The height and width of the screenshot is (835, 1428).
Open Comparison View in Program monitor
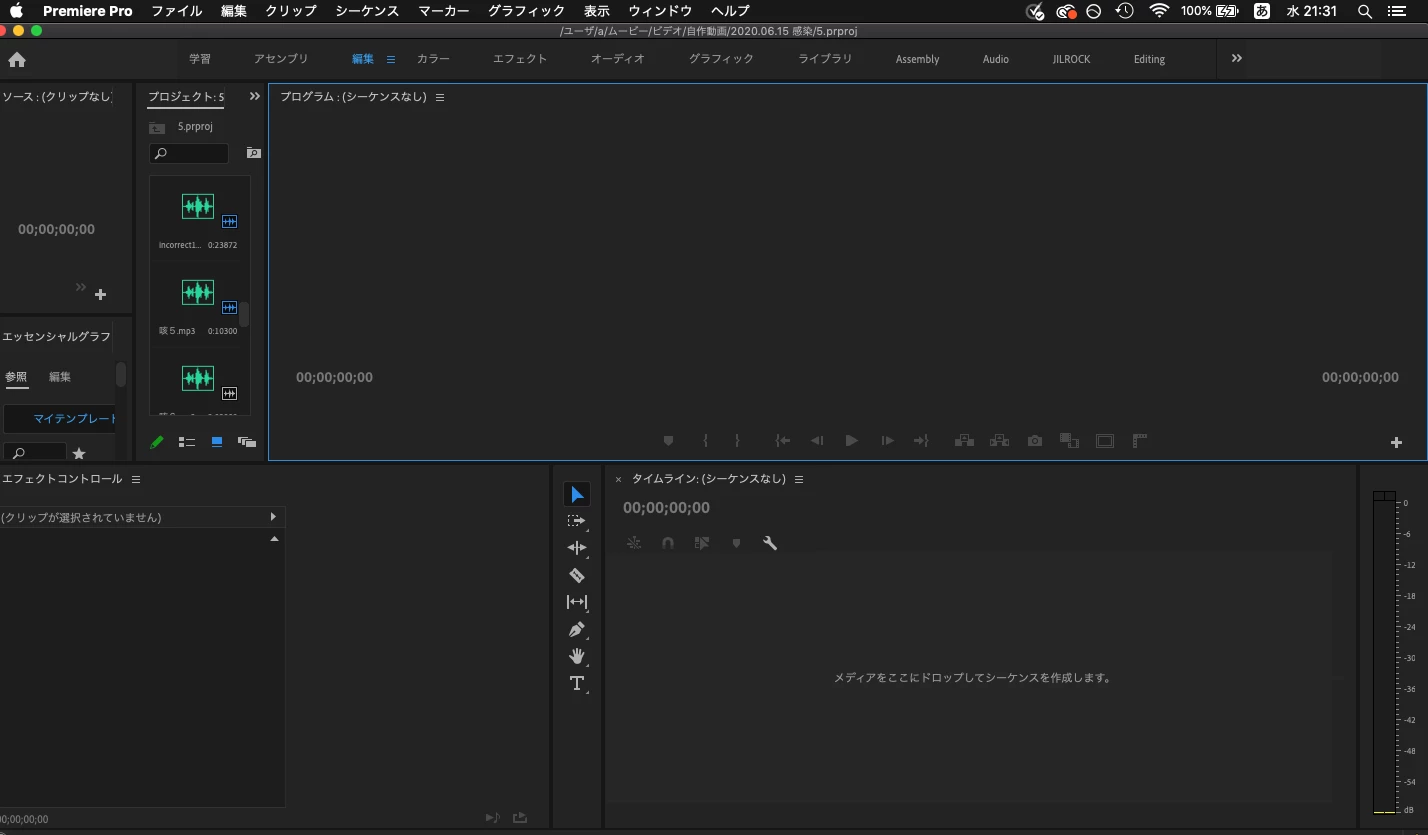[x=1069, y=441]
